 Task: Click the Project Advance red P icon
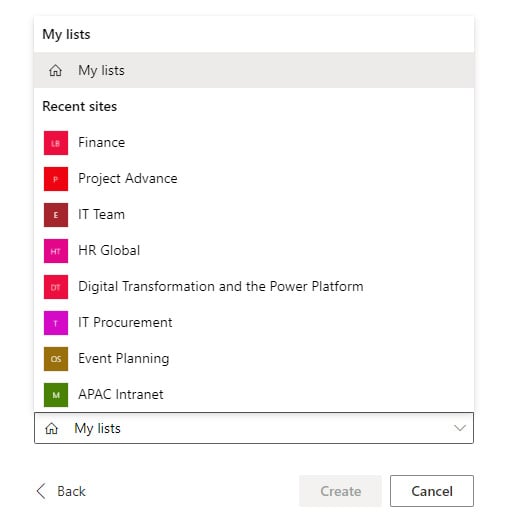click(x=56, y=179)
